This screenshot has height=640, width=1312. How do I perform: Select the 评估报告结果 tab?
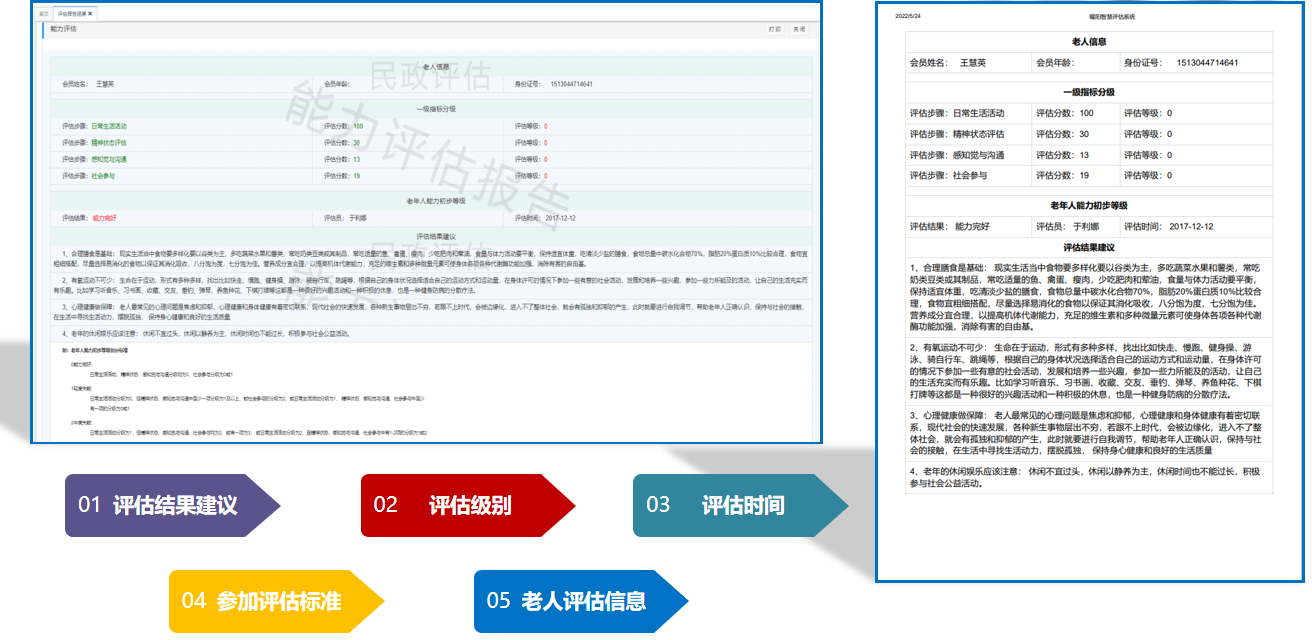coord(70,14)
